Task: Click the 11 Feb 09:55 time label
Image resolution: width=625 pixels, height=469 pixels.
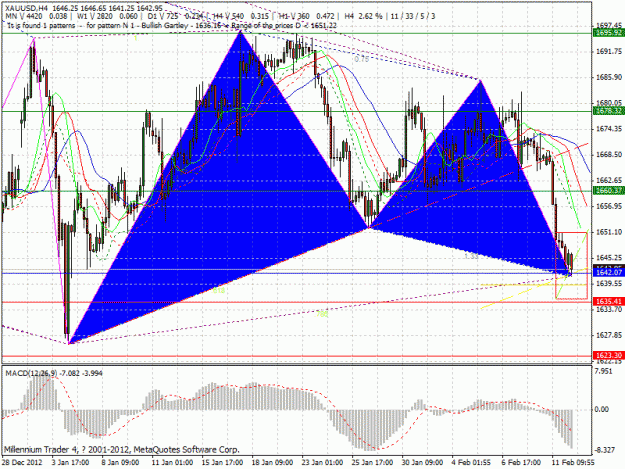Action: click(x=573, y=463)
